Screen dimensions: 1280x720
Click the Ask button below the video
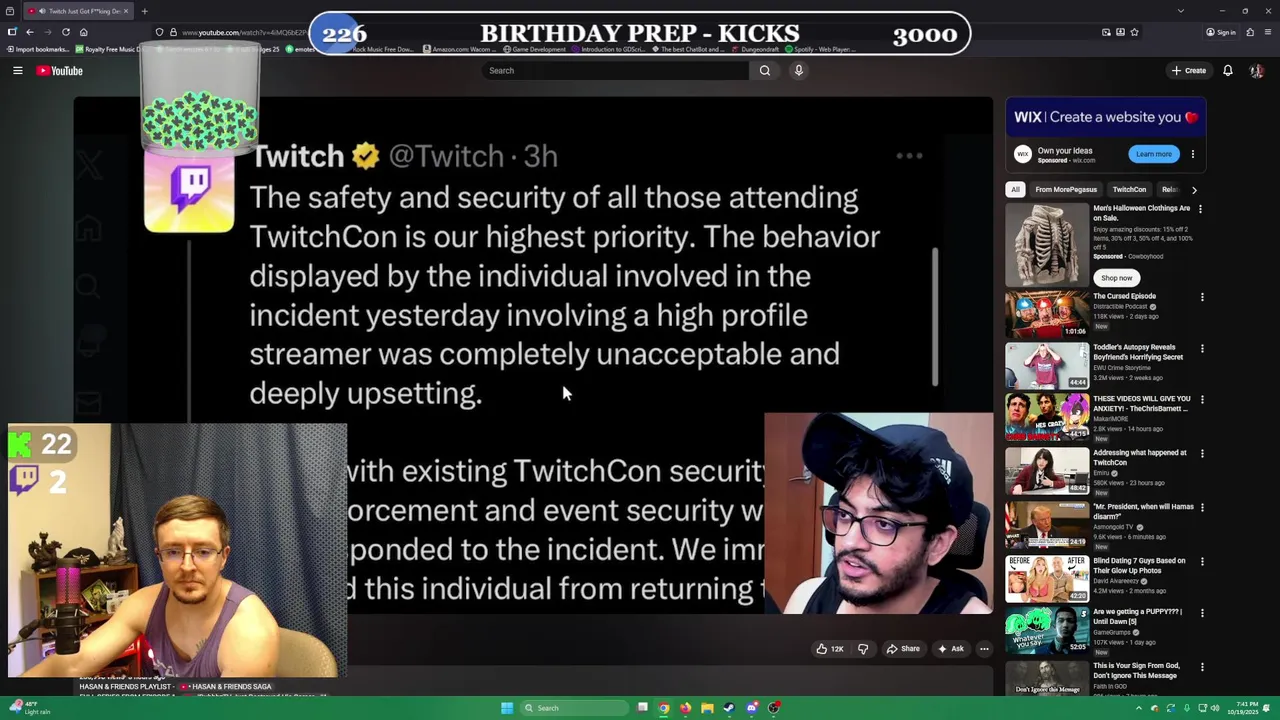point(950,649)
